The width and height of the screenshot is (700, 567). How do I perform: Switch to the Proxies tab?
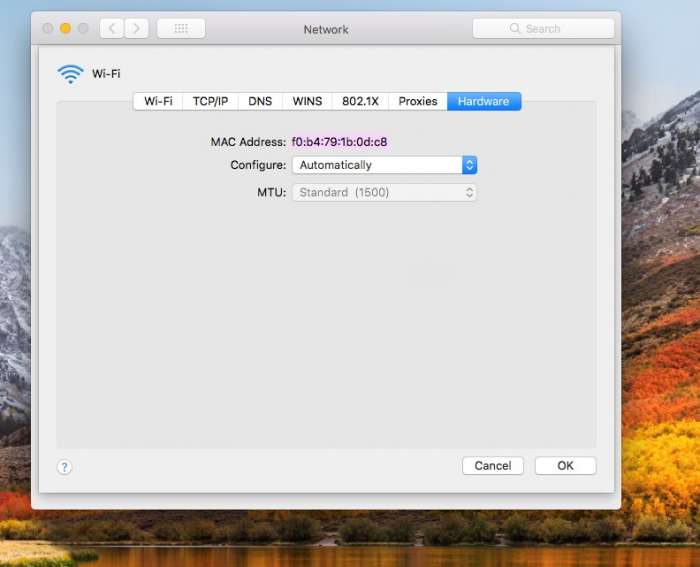tap(418, 101)
